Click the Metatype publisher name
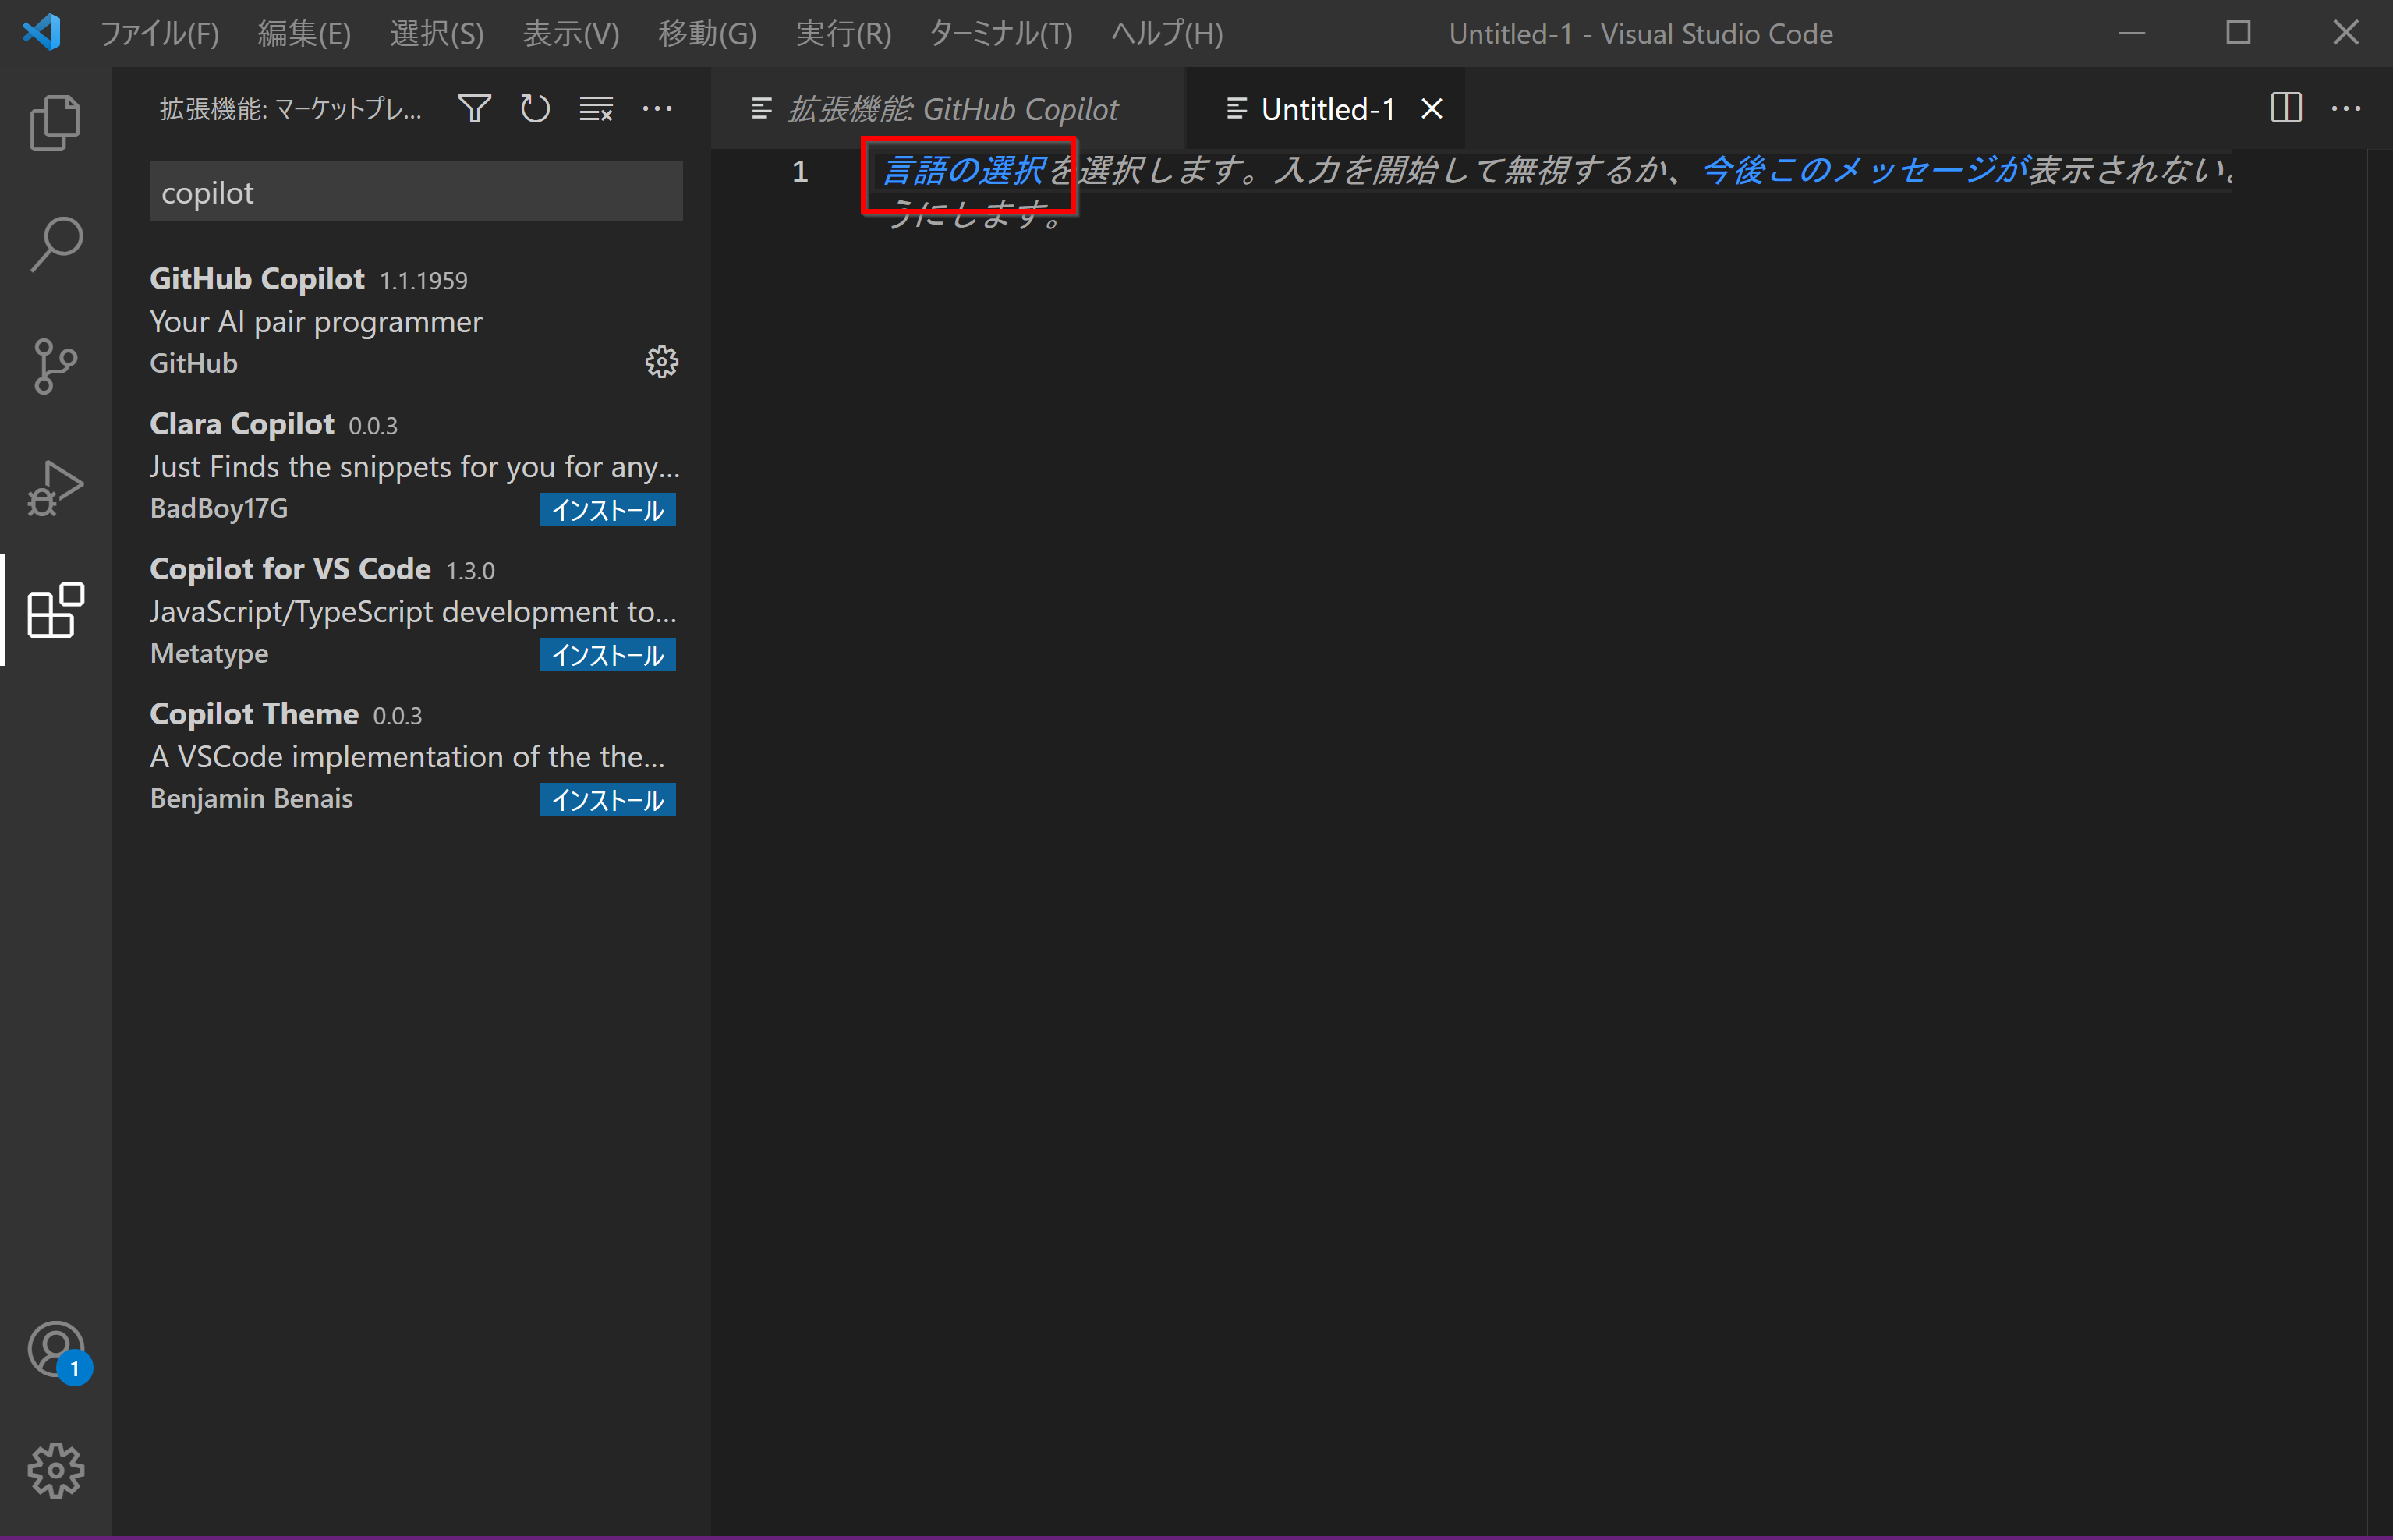This screenshot has height=1540, width=2393. click(209, 653)
